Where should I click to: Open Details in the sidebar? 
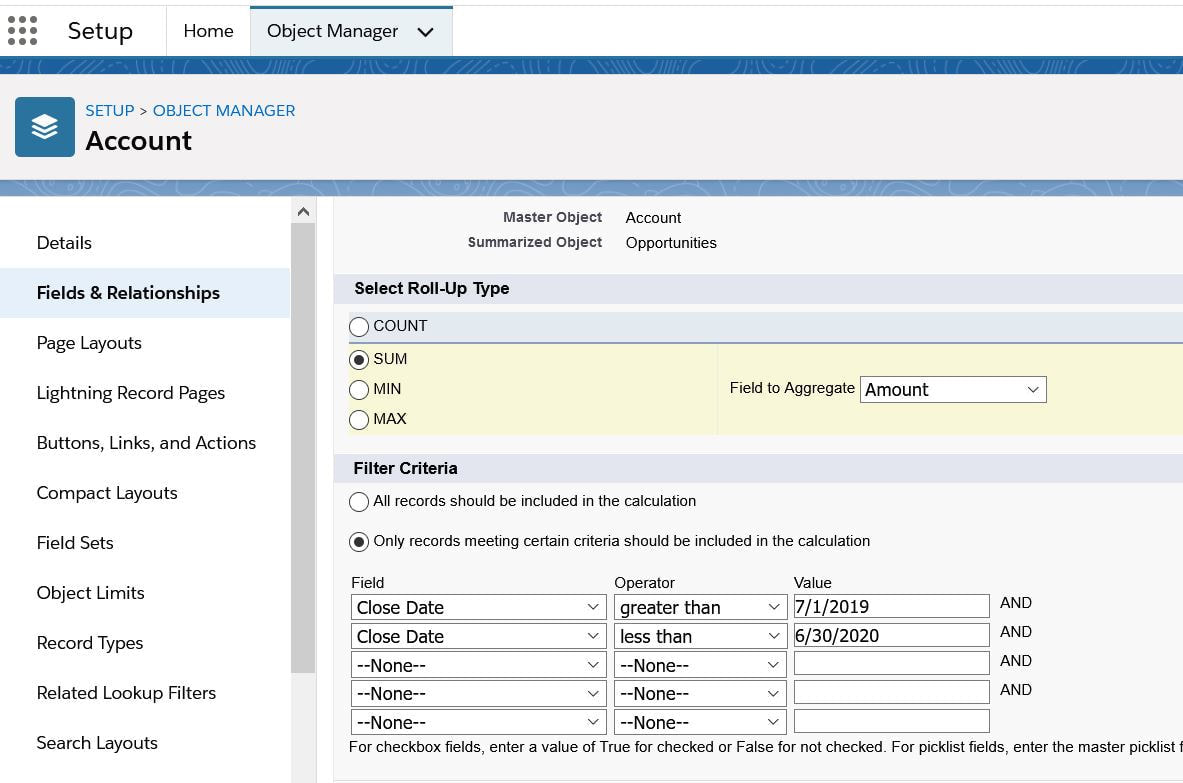point(64,243)
